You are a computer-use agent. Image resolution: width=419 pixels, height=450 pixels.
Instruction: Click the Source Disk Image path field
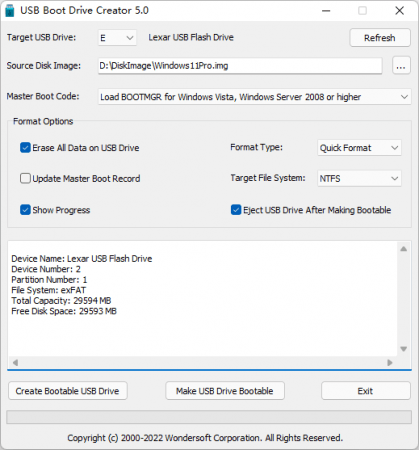pyautogui.click(x=240, y=66)
